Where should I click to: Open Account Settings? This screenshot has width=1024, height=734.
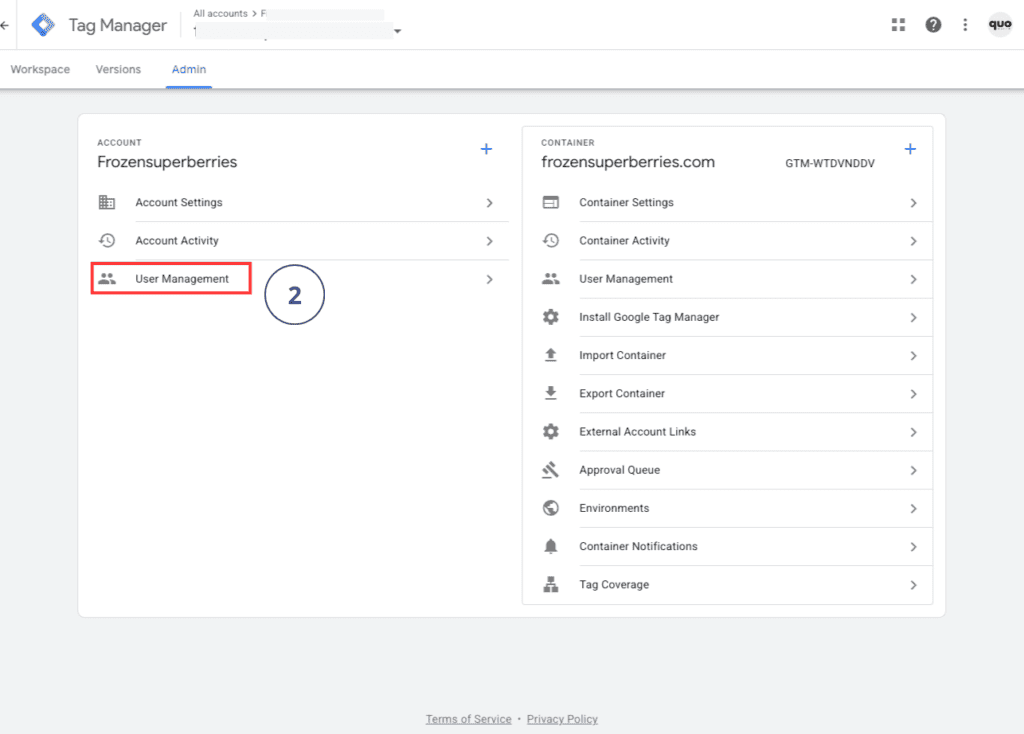coord(178,202)
